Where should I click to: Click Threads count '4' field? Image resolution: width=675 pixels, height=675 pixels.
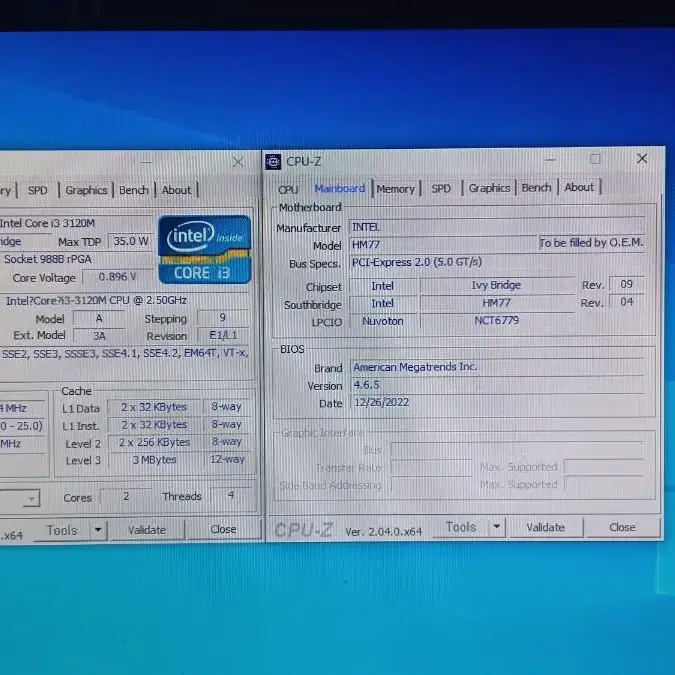231,495
